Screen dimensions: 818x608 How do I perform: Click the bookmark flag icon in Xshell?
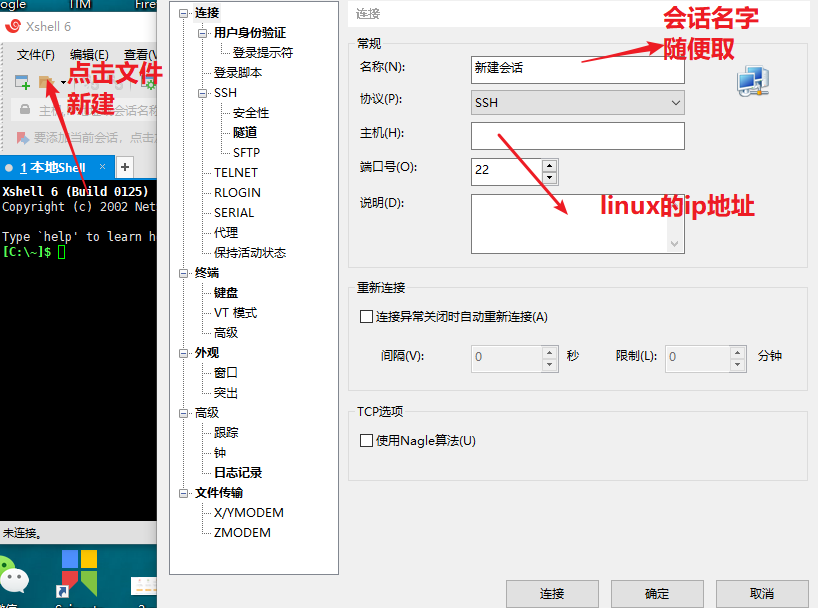point(22,138)
